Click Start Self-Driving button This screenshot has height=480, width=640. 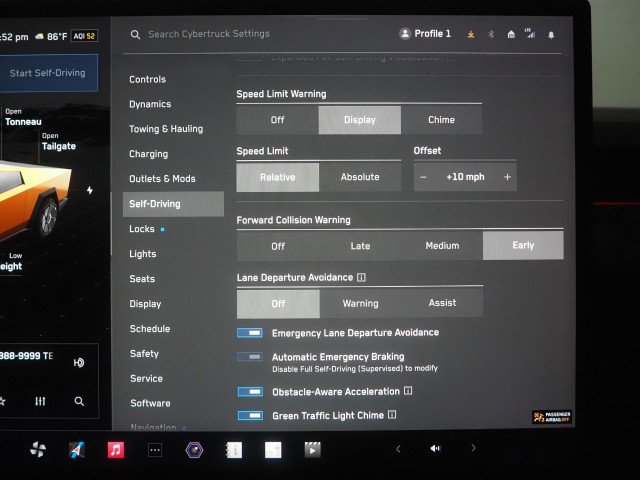[48, 73]
